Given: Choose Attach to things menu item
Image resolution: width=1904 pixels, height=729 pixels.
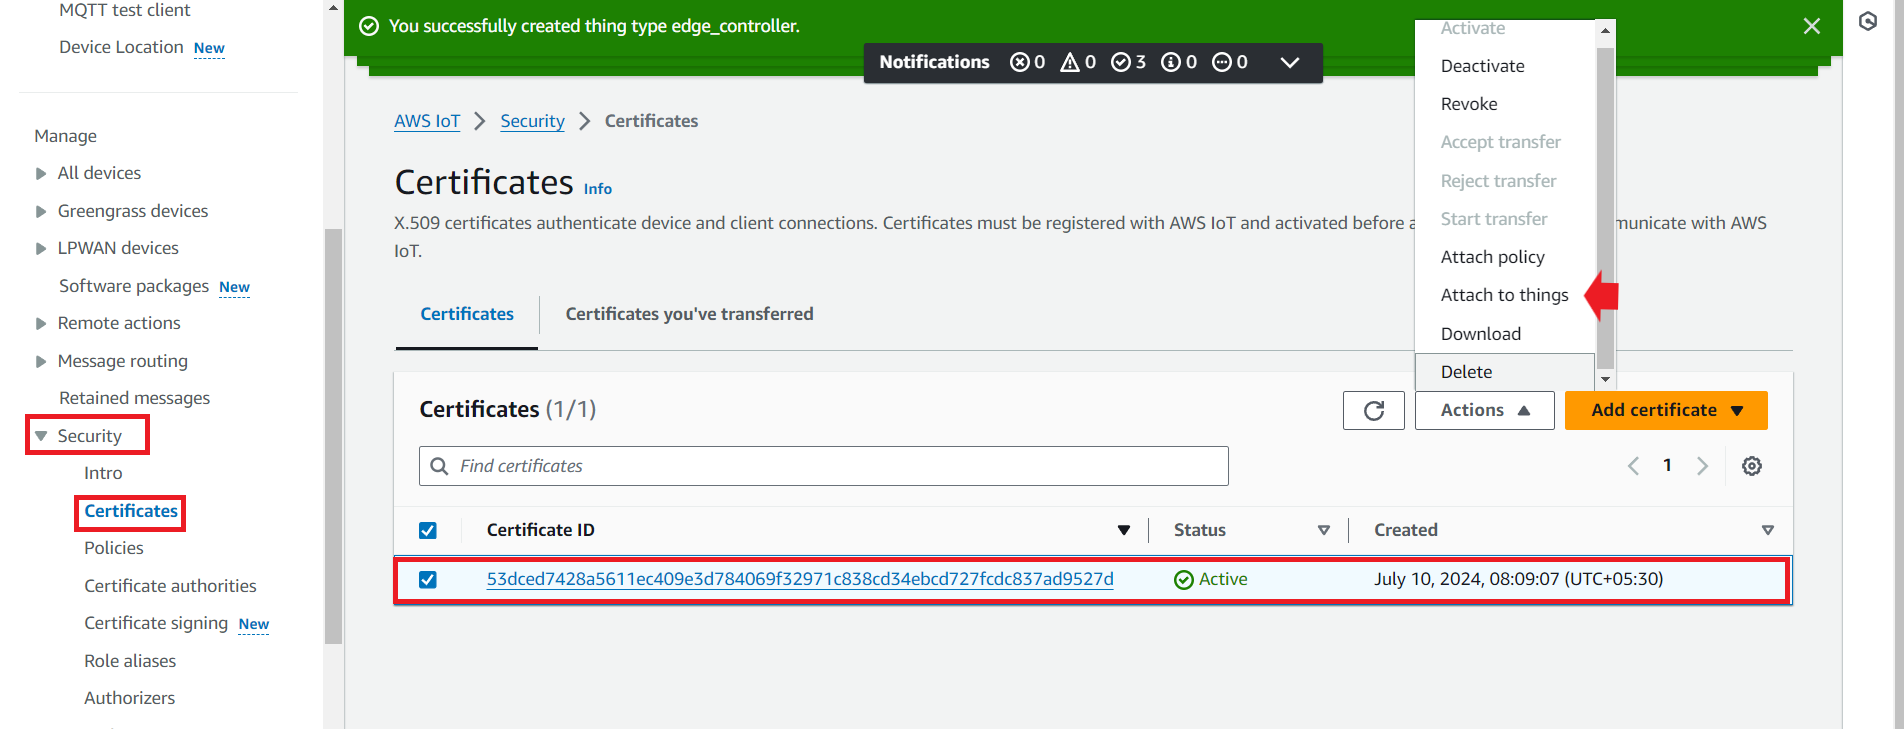Looking at the screenshot, I should [x=1505, y=295].
